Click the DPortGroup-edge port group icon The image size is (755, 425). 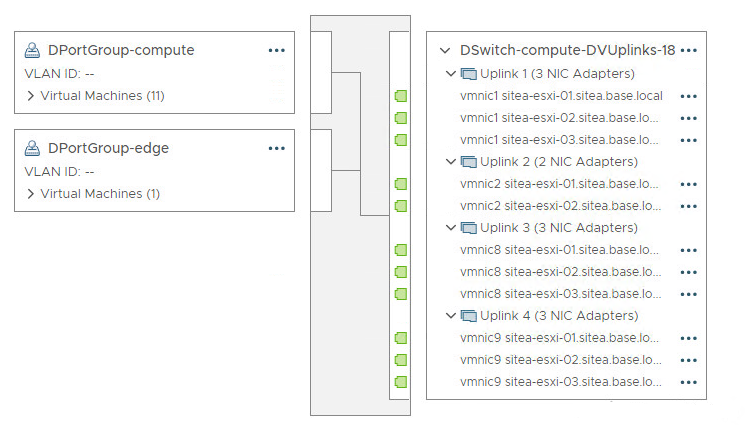(33, 148)
